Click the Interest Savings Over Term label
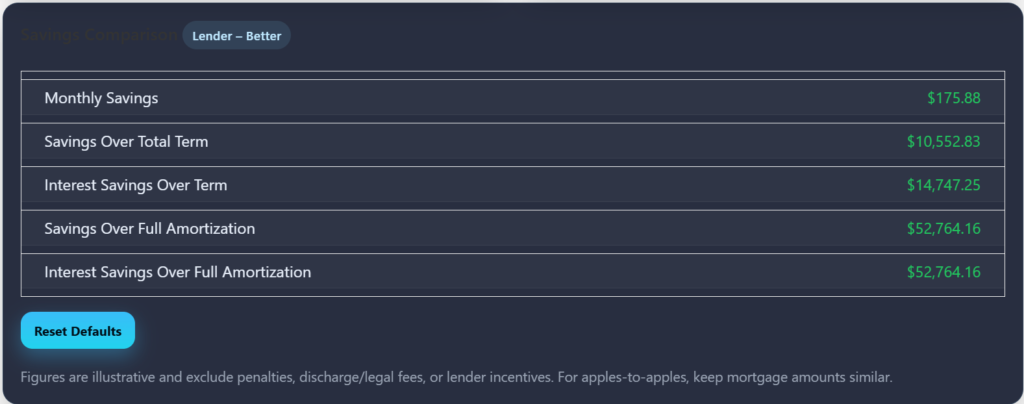The image size is (1024, 404). (136, 185)
